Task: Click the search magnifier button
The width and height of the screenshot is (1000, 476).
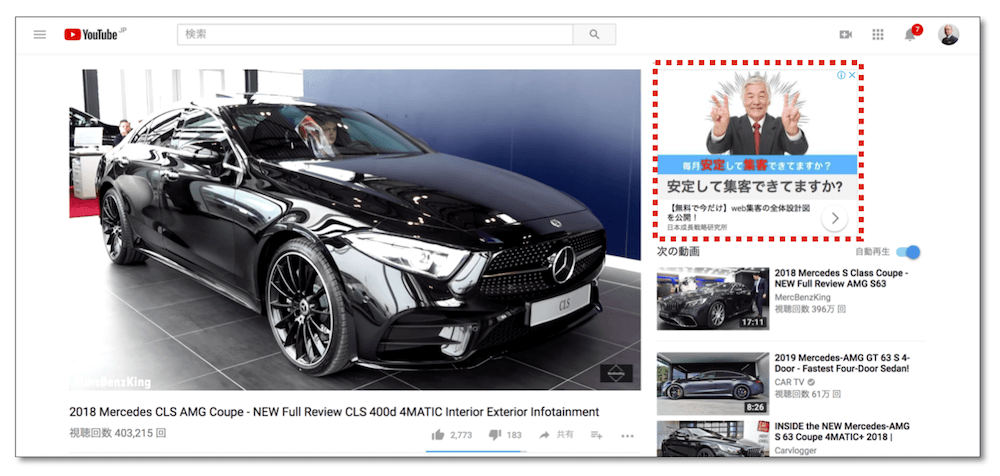Action: pos(594,34)
